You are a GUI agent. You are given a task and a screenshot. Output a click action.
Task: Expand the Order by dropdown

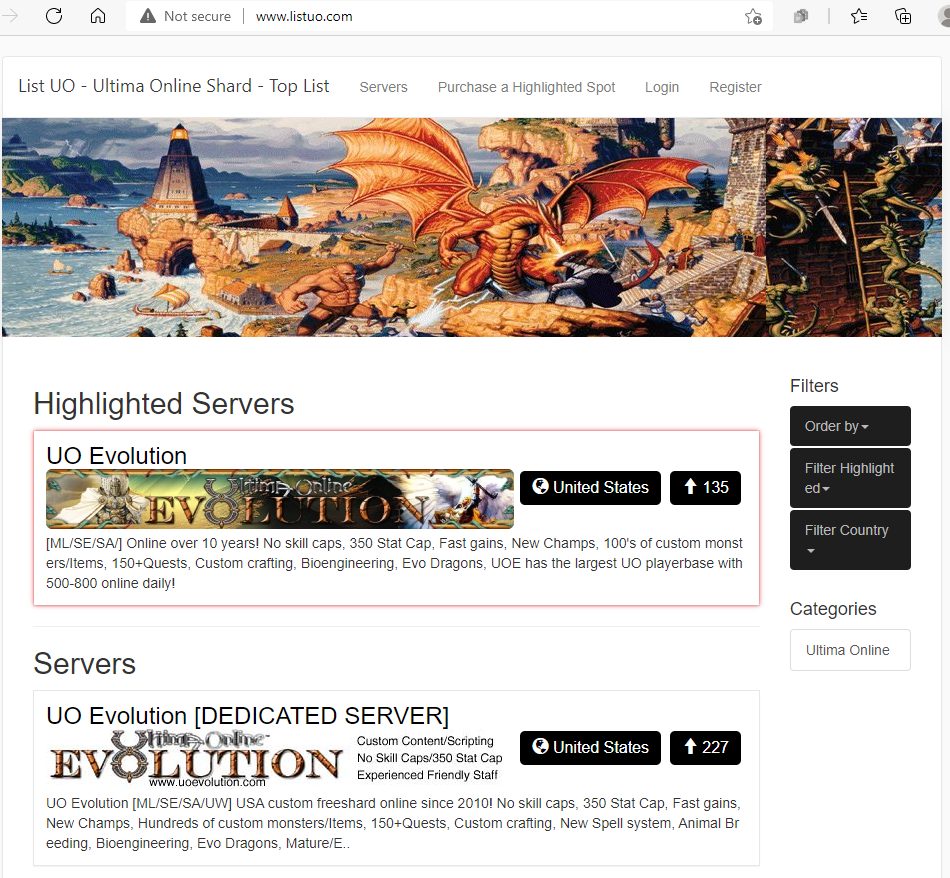[850, 426]
